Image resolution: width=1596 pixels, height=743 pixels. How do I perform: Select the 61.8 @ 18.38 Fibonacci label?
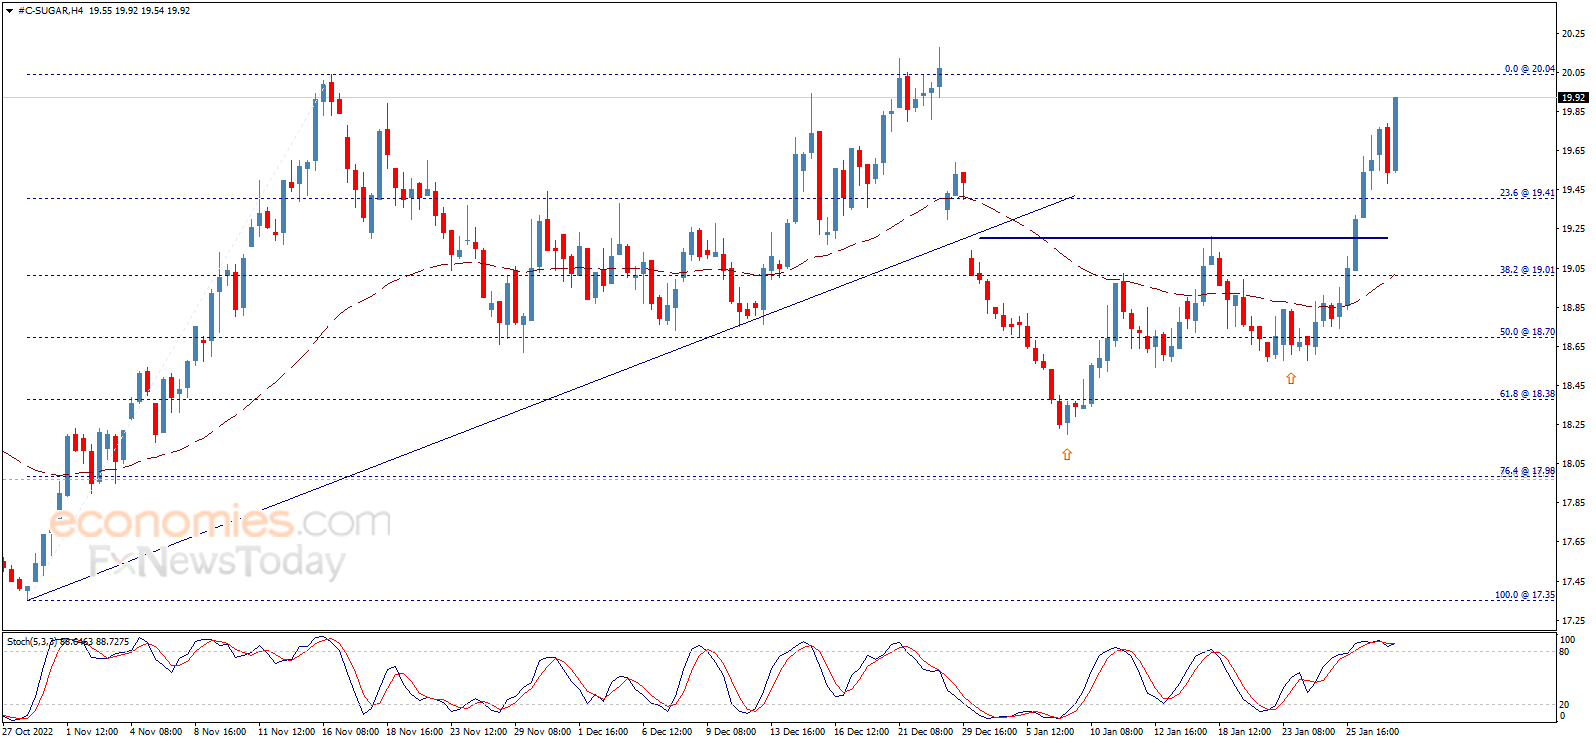coord(1527,394)
